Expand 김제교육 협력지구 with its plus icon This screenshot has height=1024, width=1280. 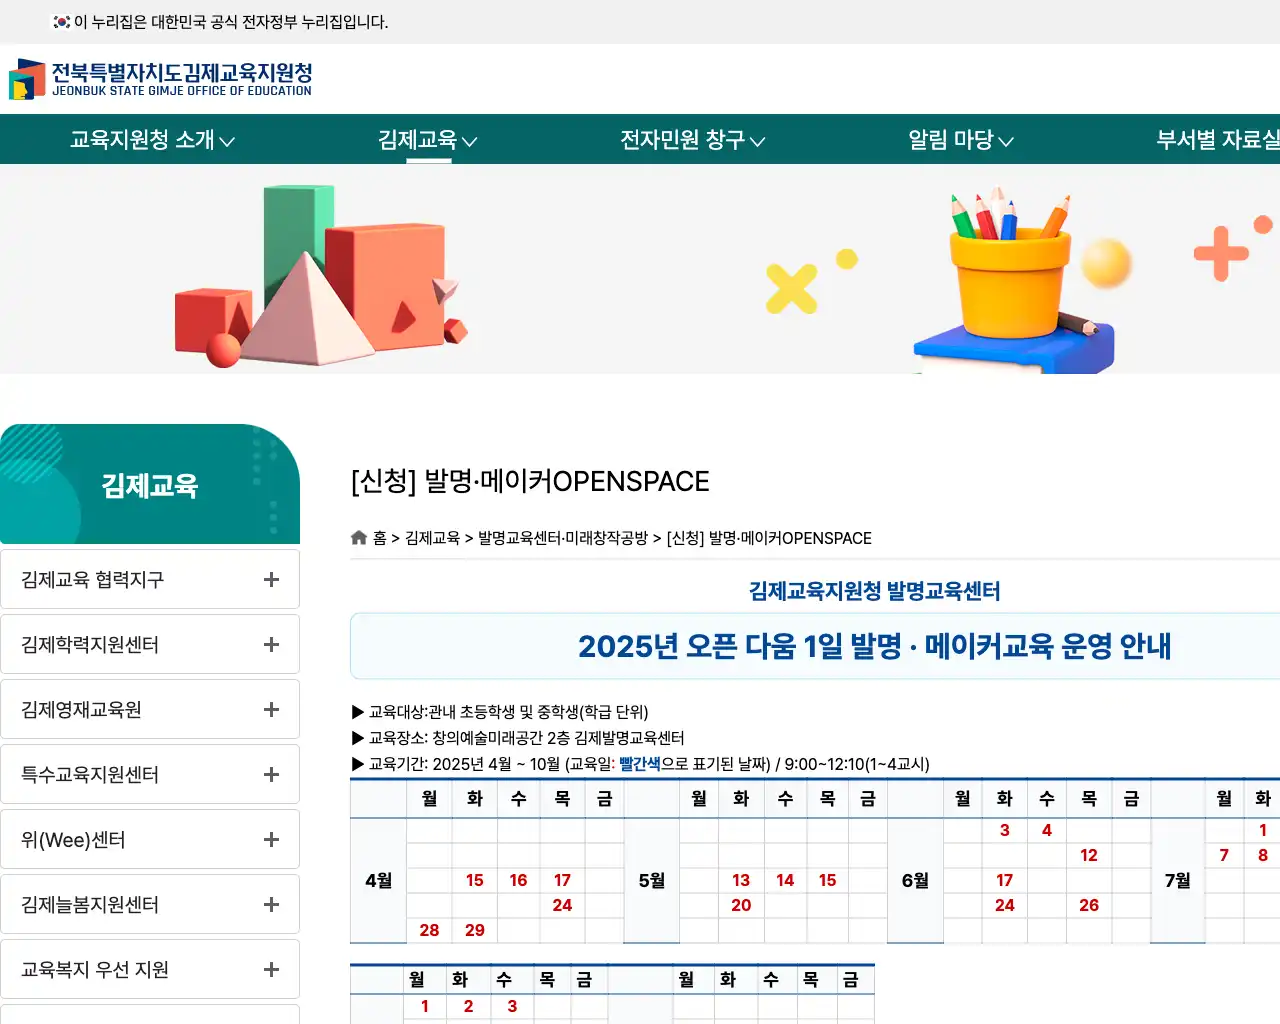(271, 579)
